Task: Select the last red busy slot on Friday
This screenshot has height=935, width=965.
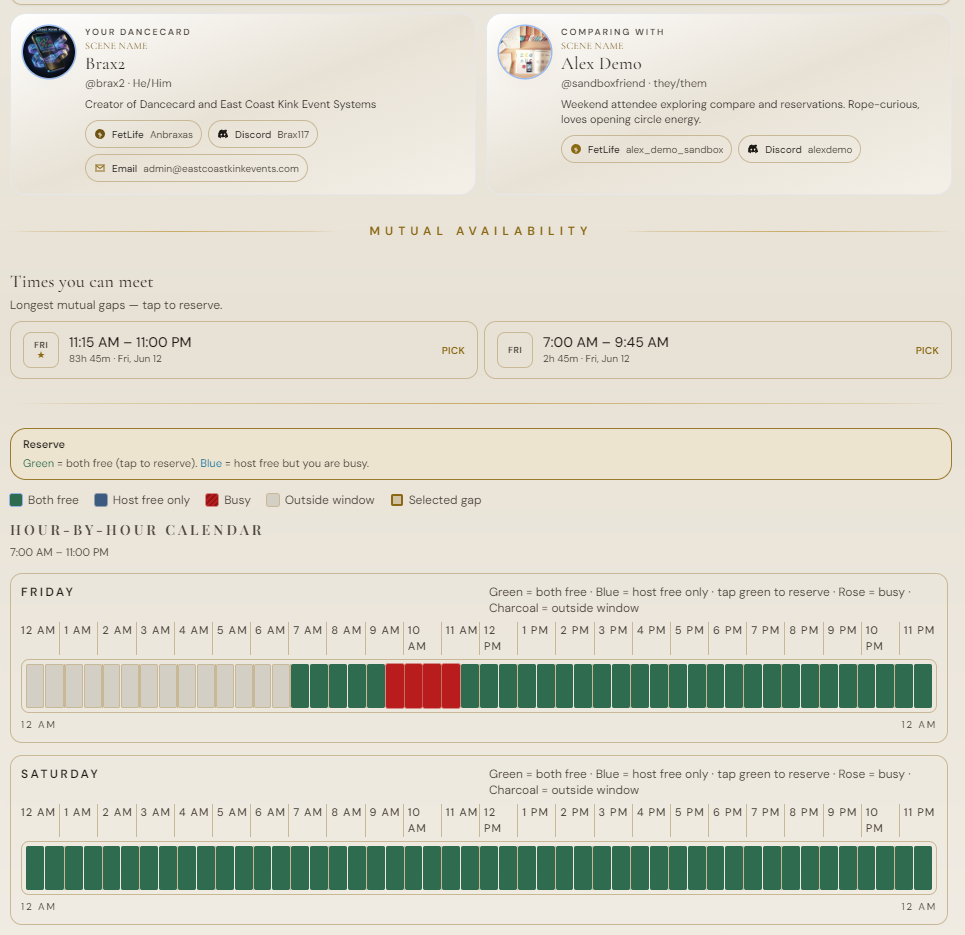Action: pos(451,686)
